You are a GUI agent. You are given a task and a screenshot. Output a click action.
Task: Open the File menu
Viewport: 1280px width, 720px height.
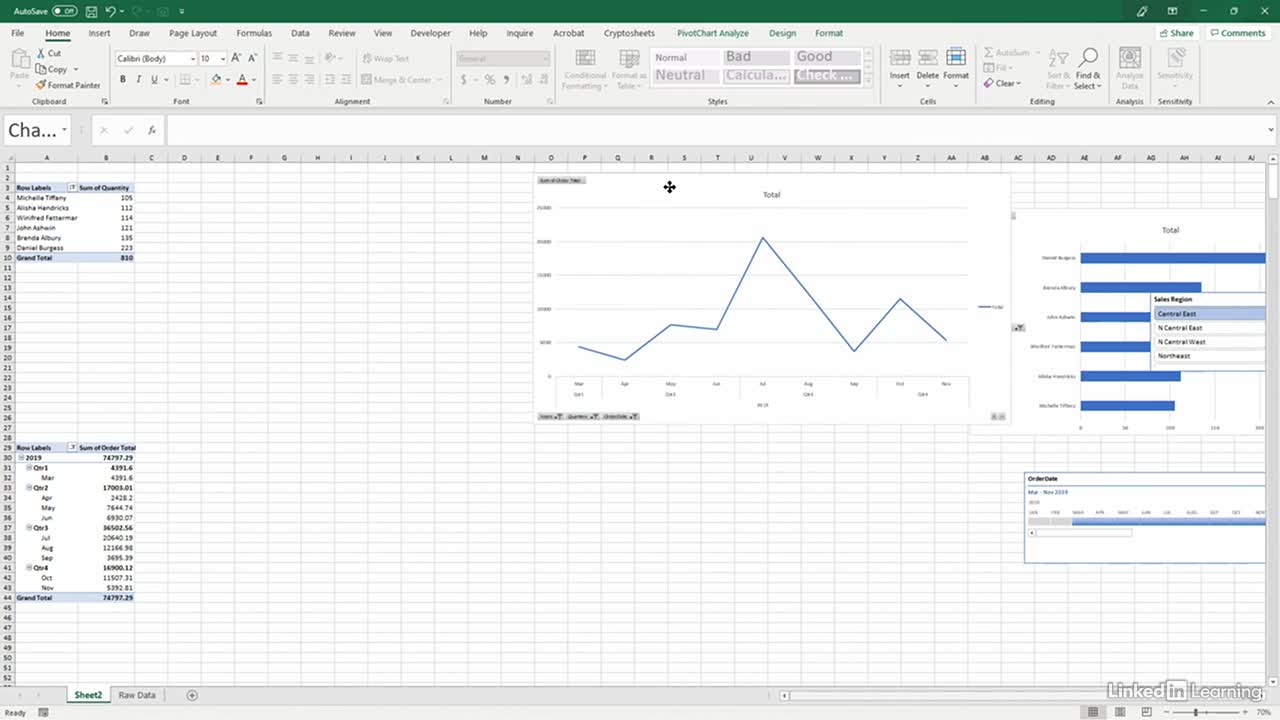tap(18, 33)
